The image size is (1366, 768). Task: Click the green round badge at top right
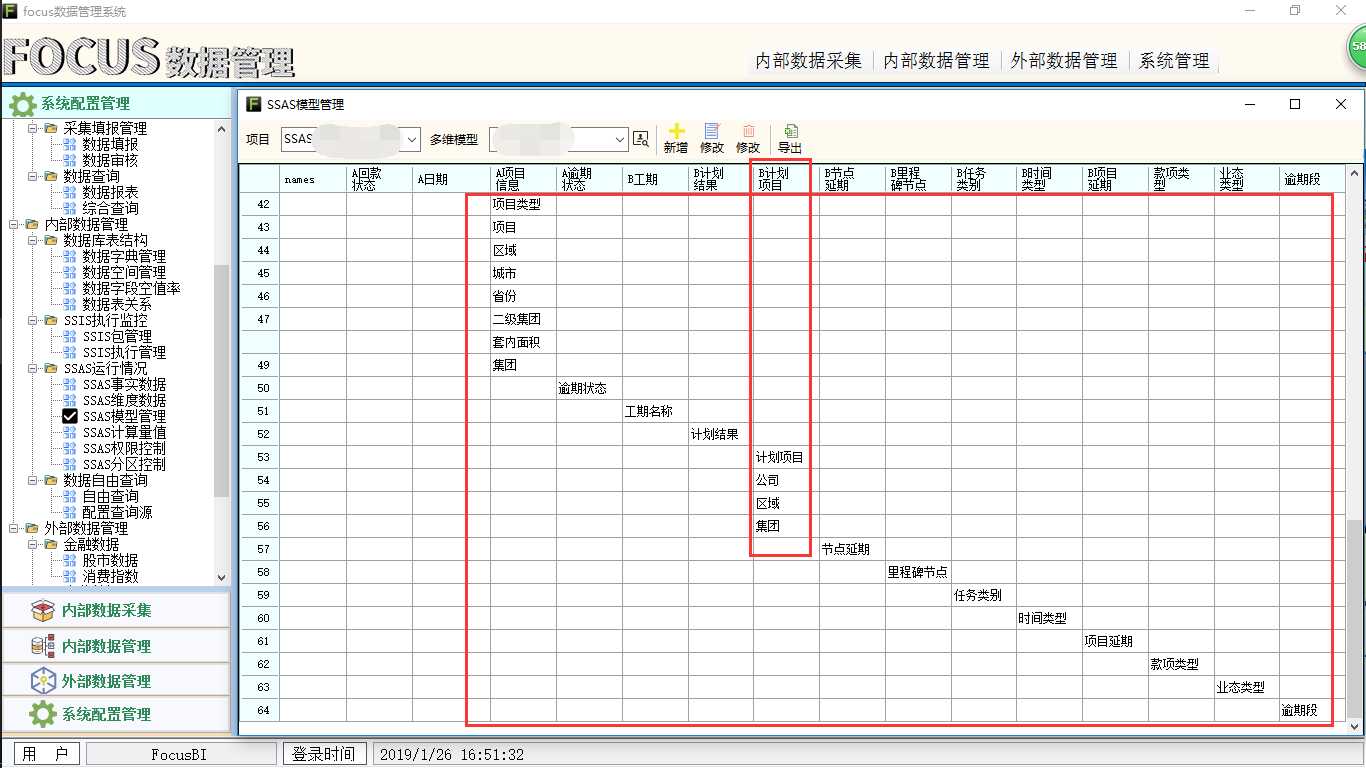(1357, 46)
